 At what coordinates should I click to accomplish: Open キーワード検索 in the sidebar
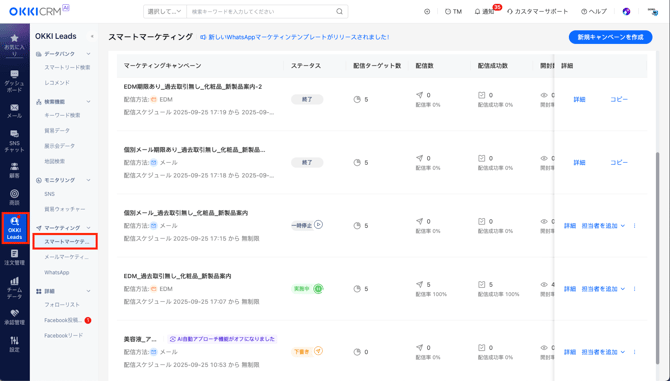(x=62, y=115)
